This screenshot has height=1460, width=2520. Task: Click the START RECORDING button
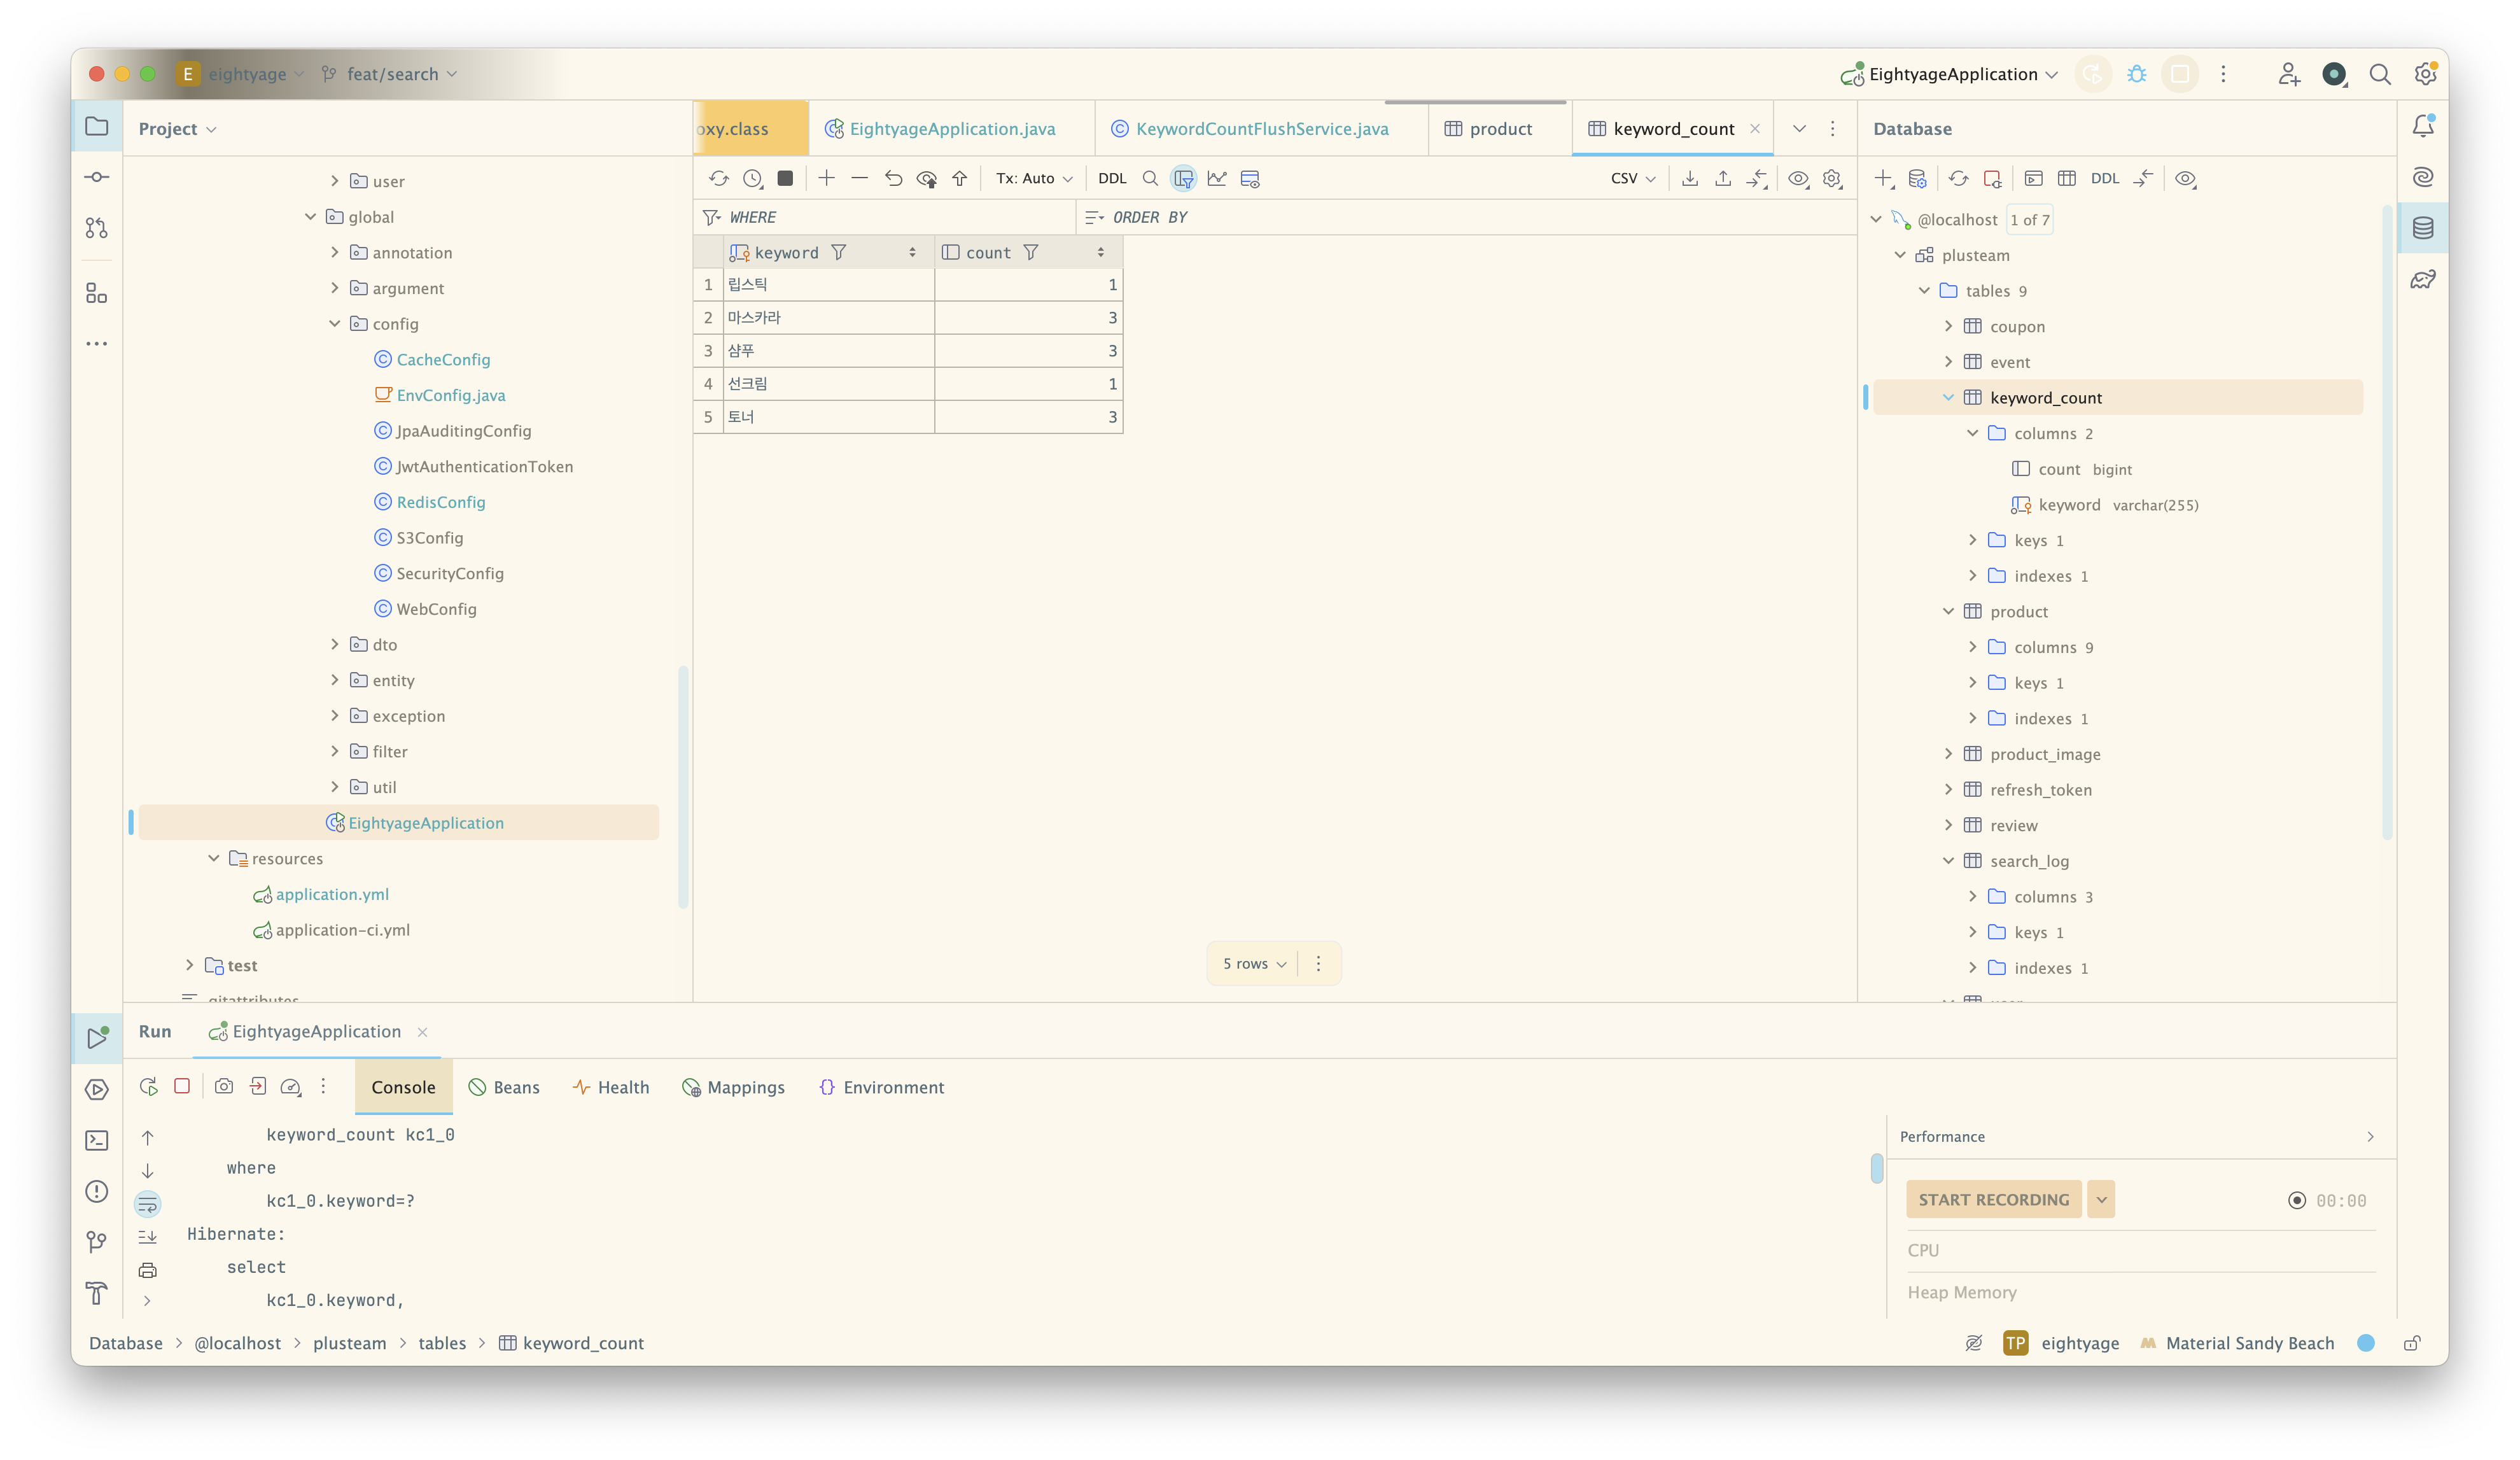point(1993,1200)
